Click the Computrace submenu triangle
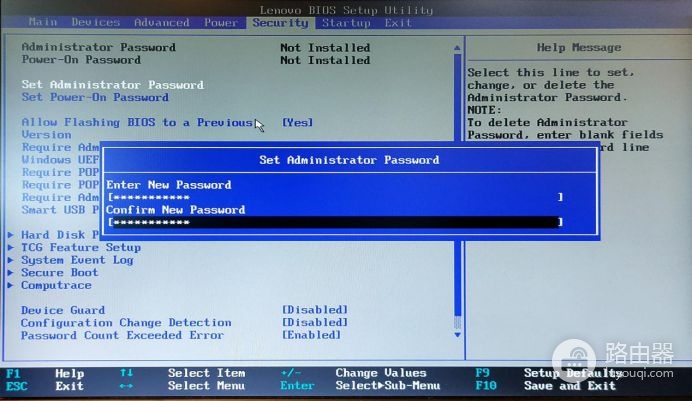The image size is (692, 401). point(11,285)
